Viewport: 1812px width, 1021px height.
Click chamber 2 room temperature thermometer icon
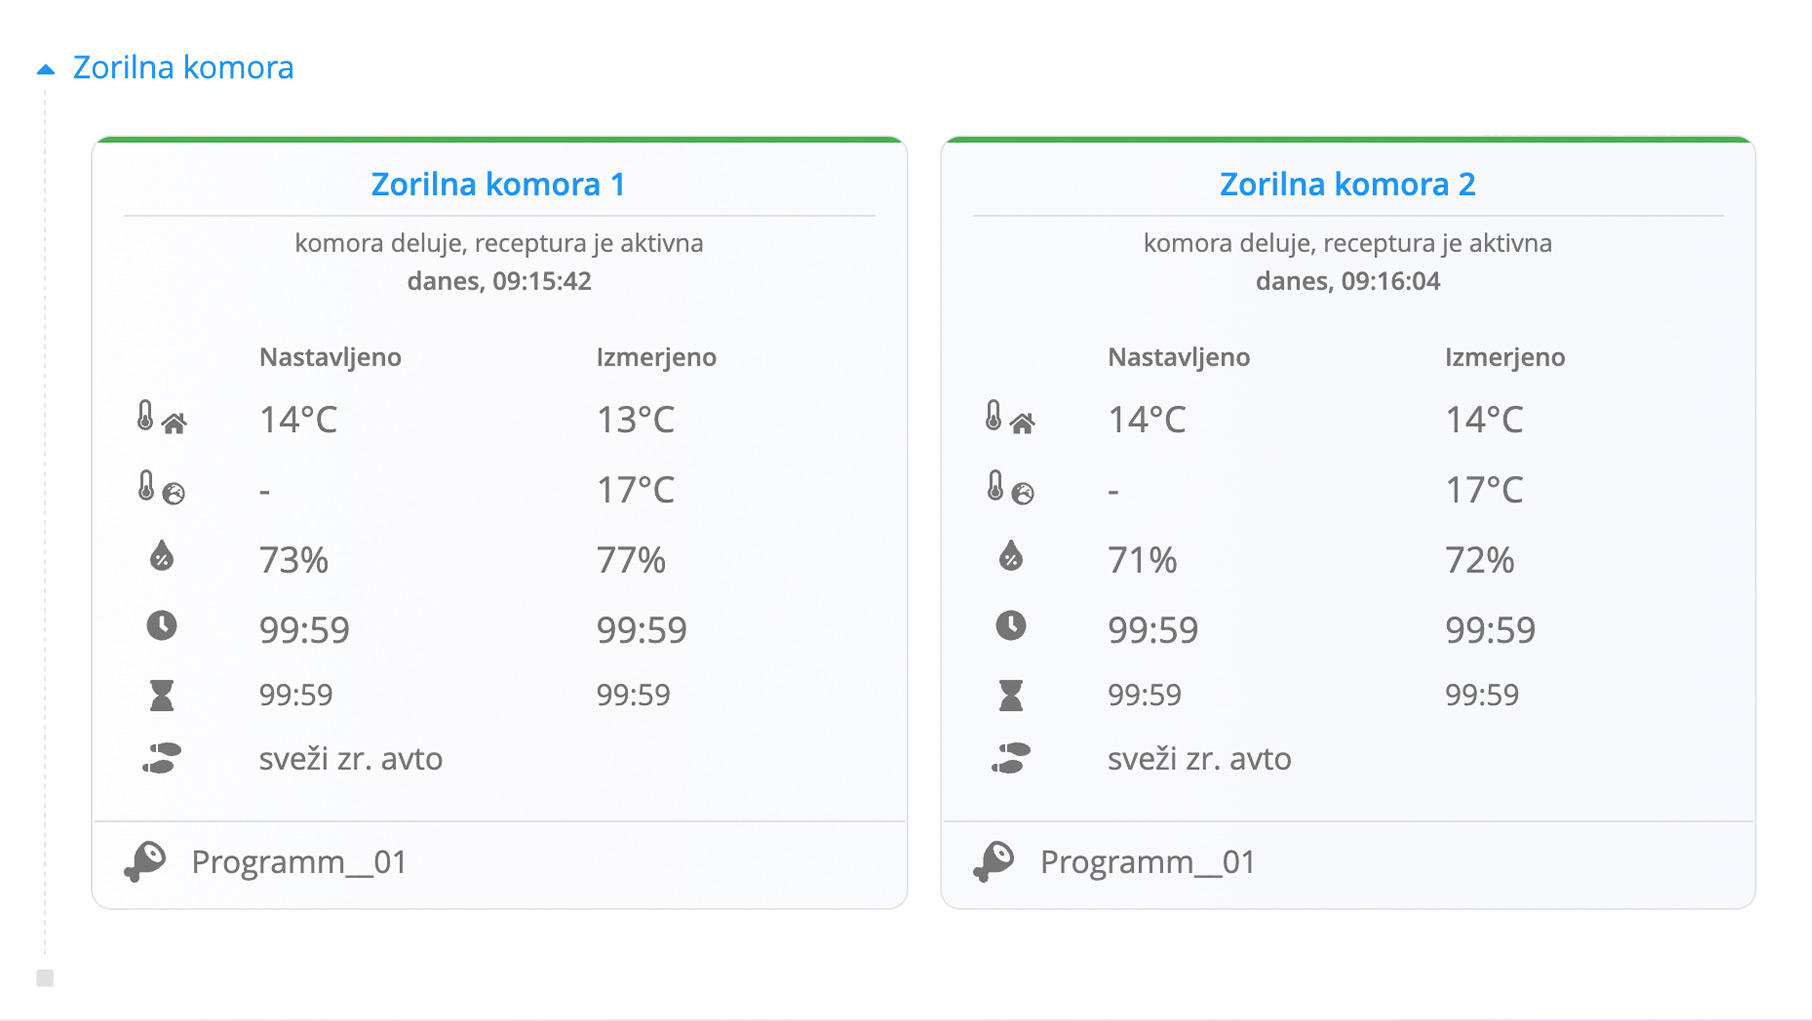click(1010, 418)
